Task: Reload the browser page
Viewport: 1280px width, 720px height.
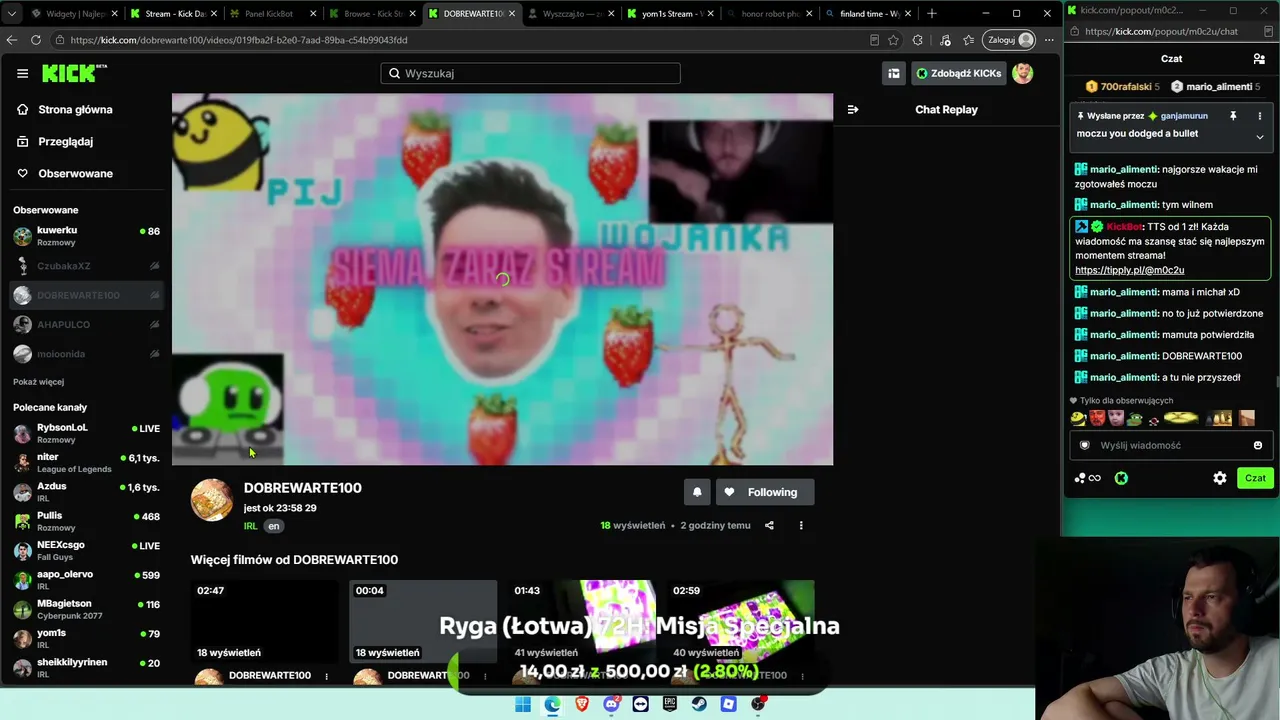Action: (36, 40)
